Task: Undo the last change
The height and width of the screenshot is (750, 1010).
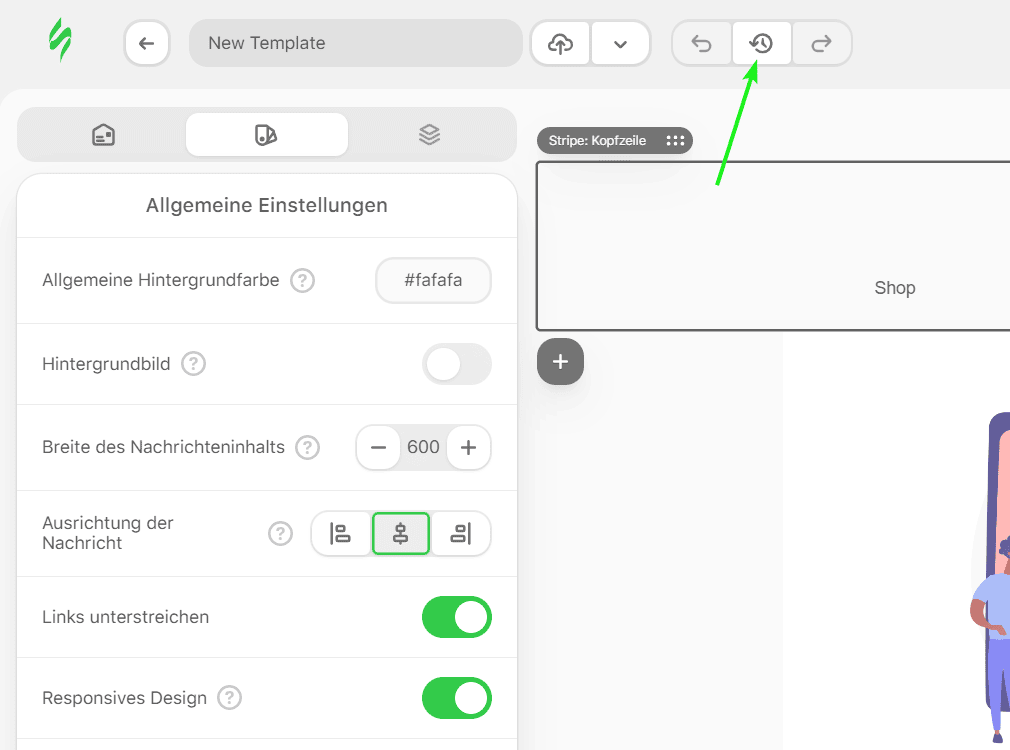Action: [702, 44]
